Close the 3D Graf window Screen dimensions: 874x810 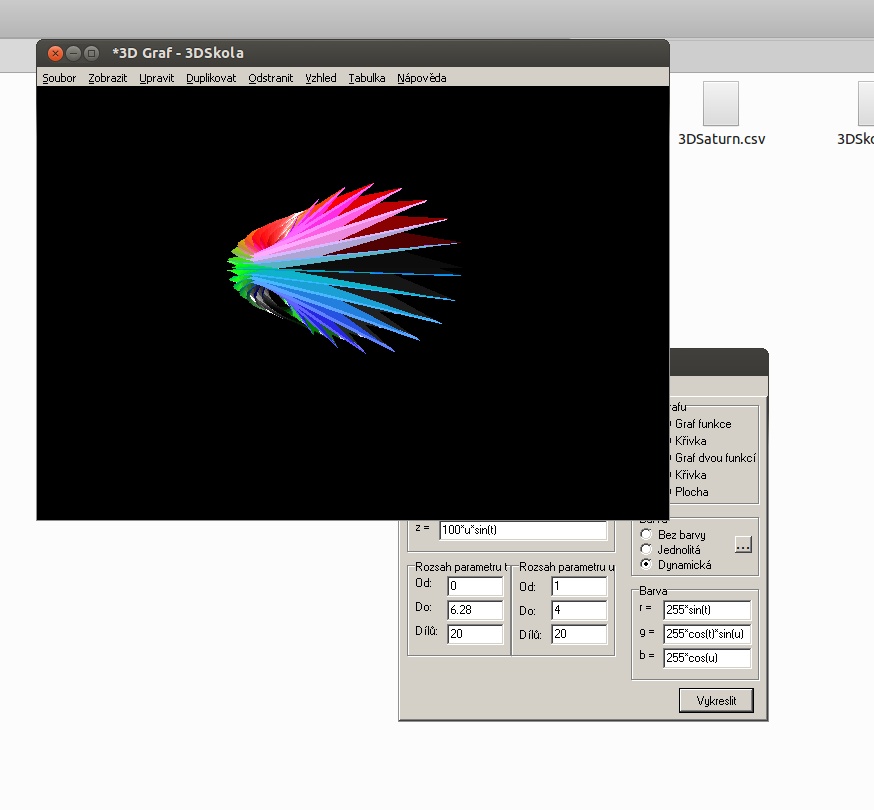(x=55, y=53)
